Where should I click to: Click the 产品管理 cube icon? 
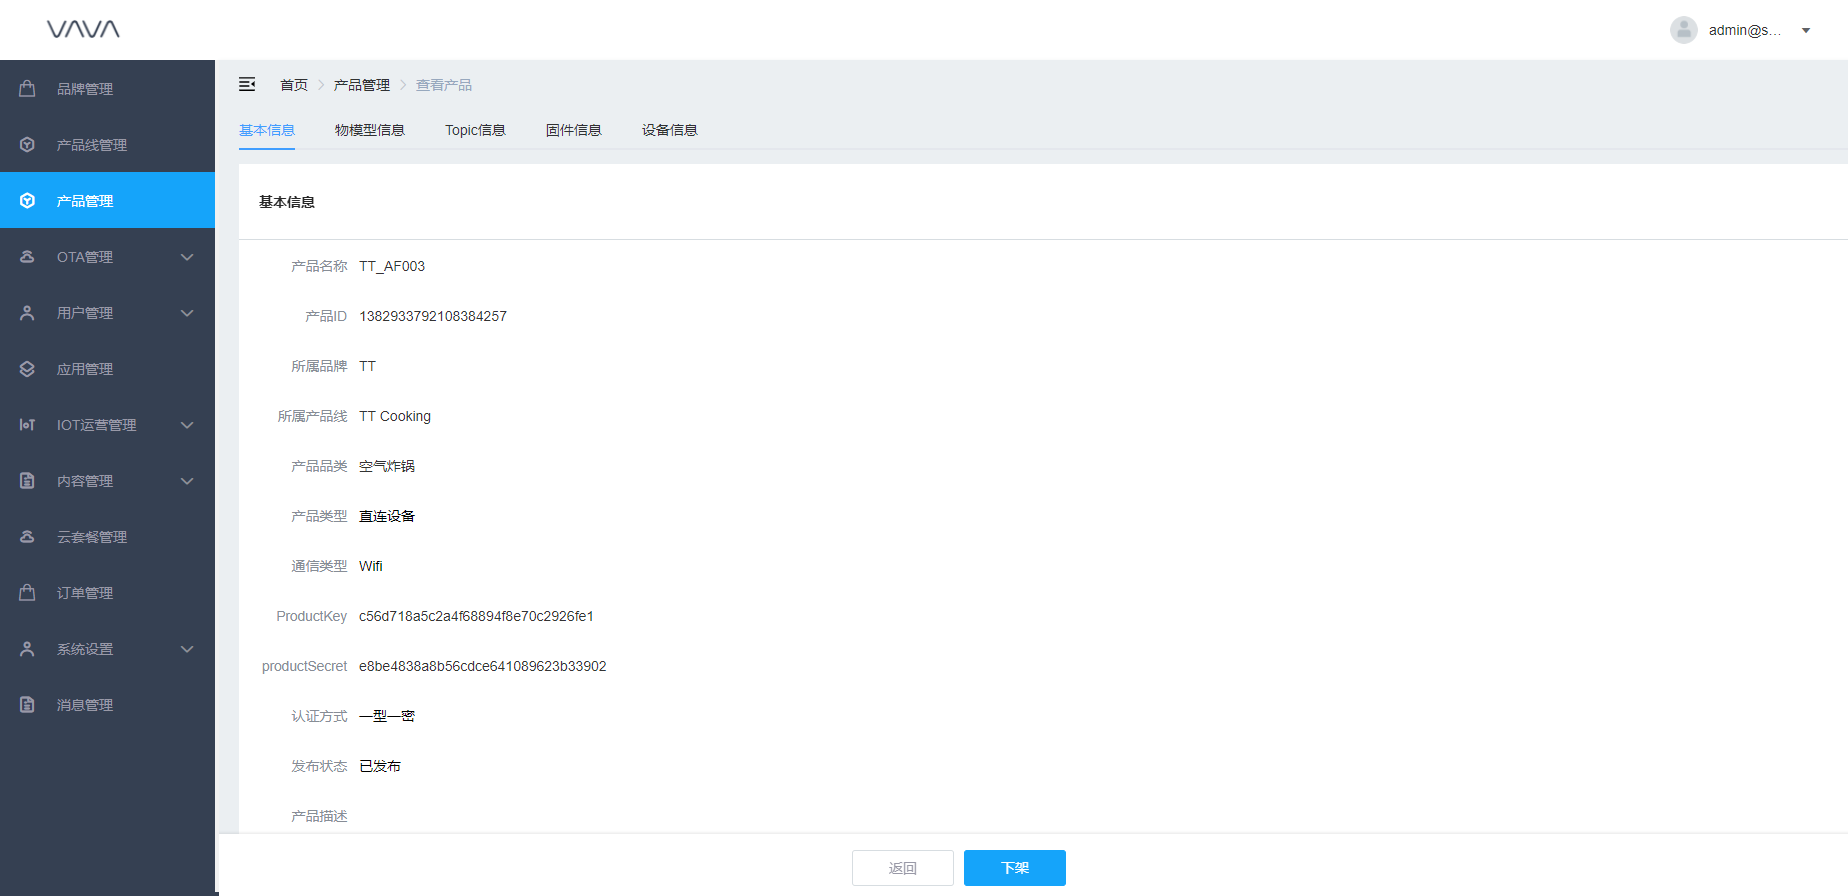point(27,200)
